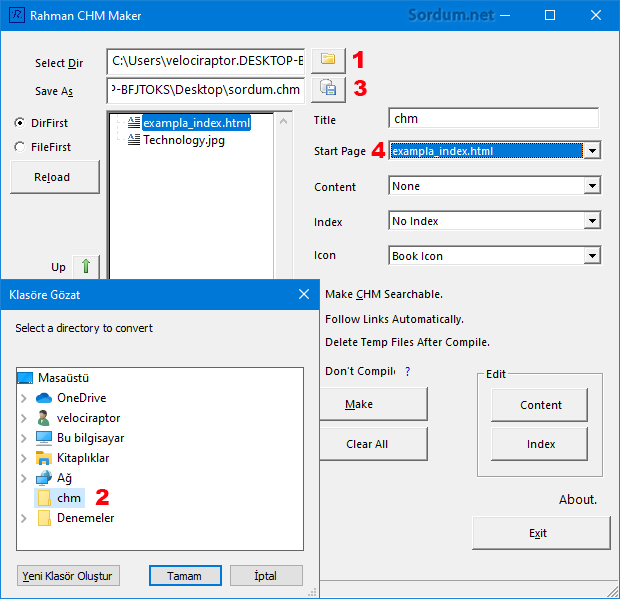This screenshot has height=599, width=620.
Task: Select Masaüstü label in folder tree
Action: click(x=63, y=378)
